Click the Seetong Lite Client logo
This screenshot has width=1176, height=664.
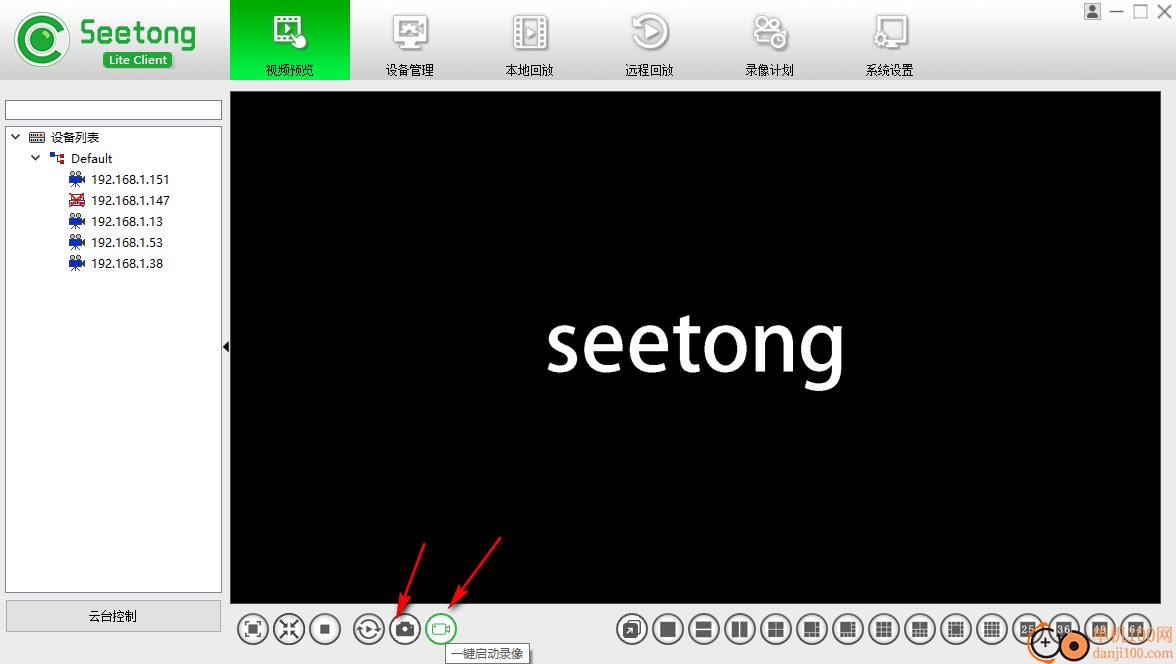[x=105, y=40]
